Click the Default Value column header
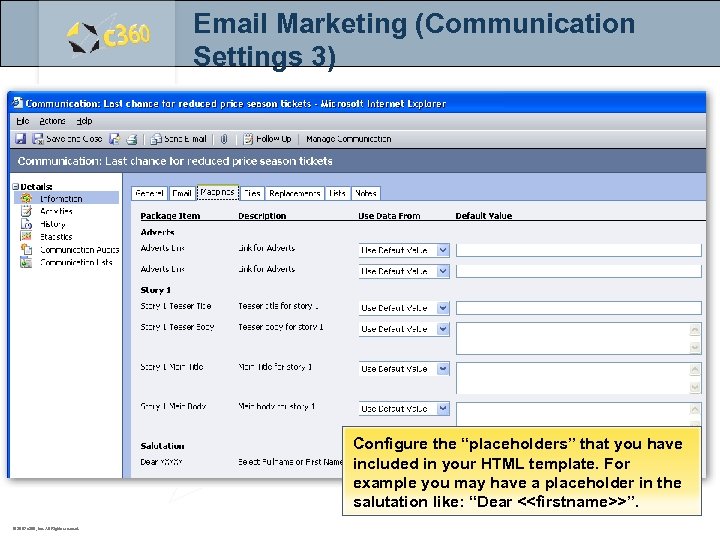The width and height of the screenshot is (720, 540). click(484, 216)
